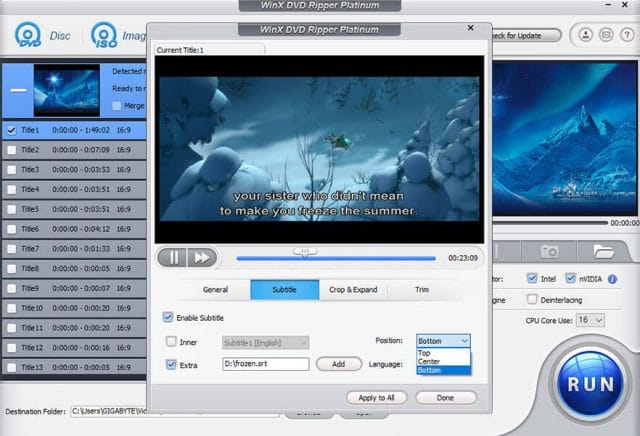Click the fast forward button
640x436 pixels.
[201, 257]
